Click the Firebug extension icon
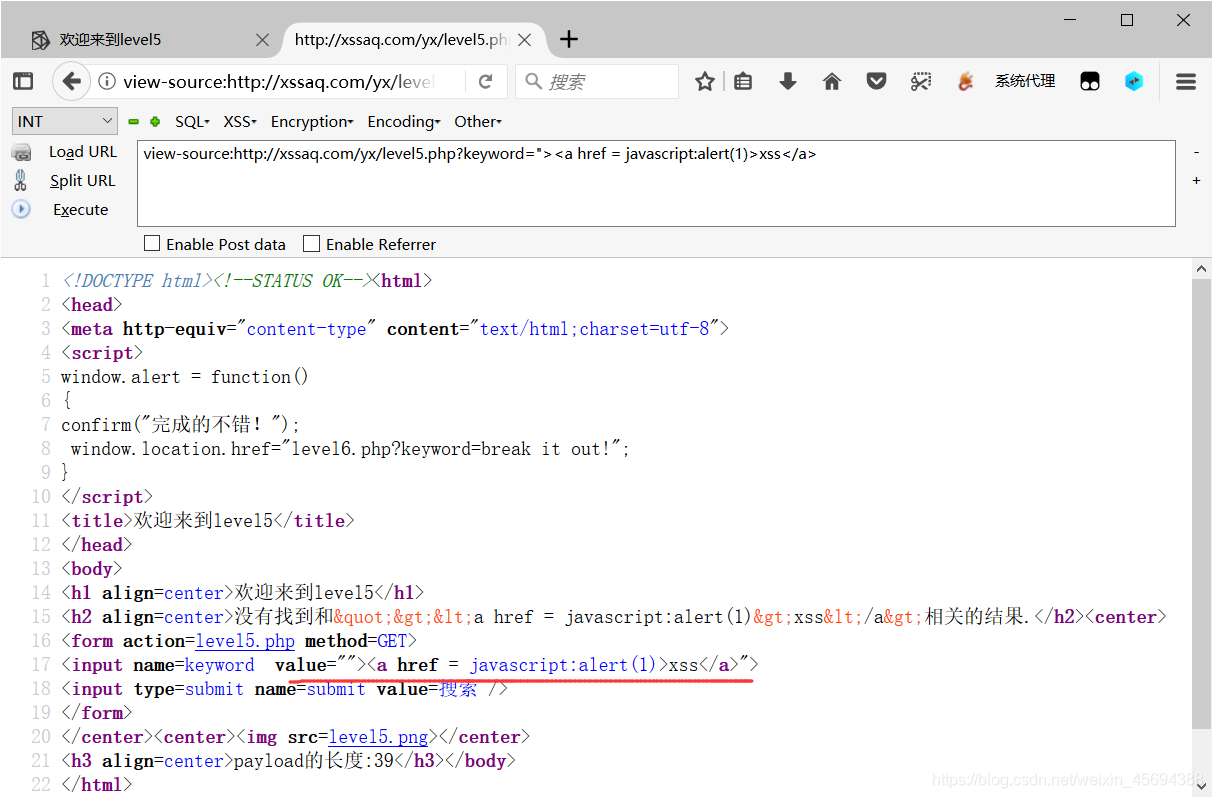Image resolution: width=1213 pixels, height=798 pixels. tap(965, 82)
